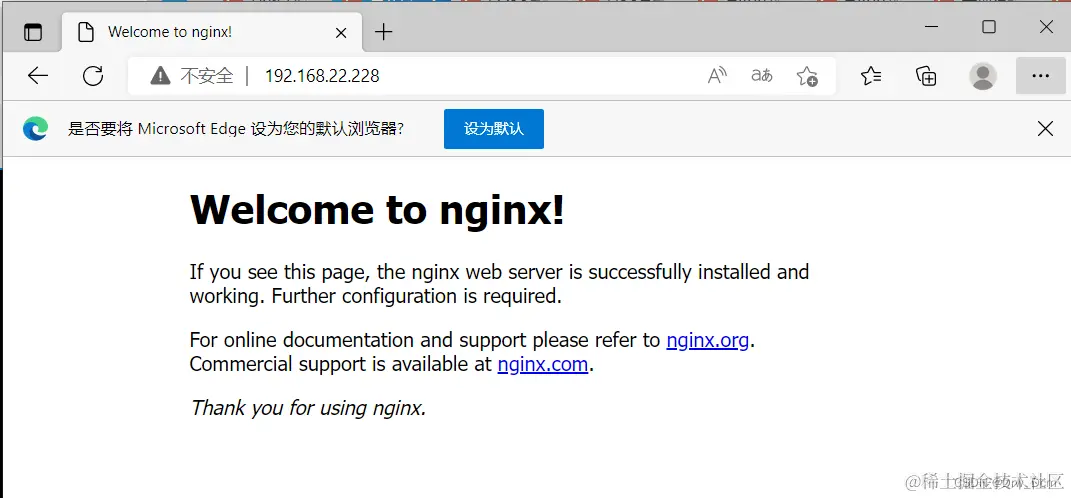
Task: Add this page to favorites
Action: click(807, 75)
